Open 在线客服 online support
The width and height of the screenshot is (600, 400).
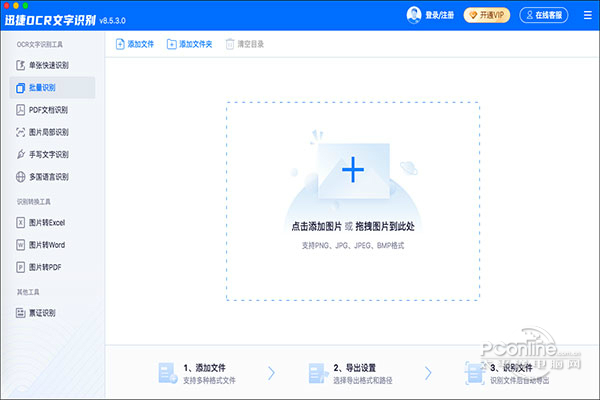point(543,15)
